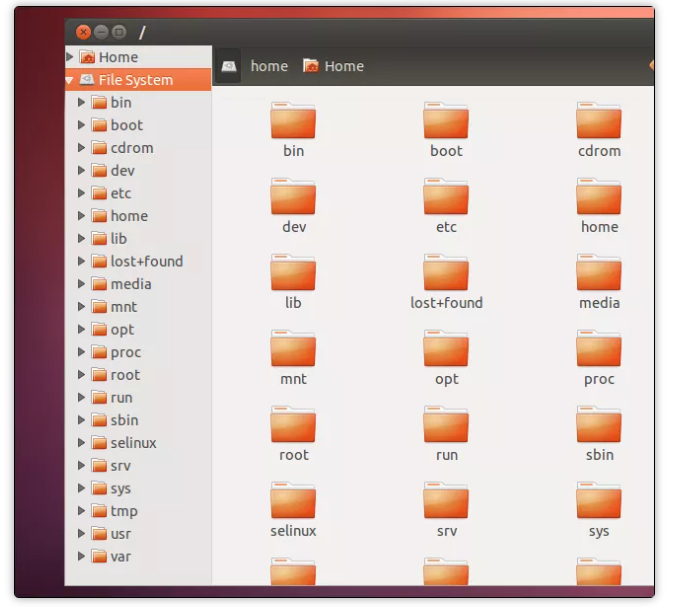
Task: Select 'home' in the sidebar tree
Action: (x=129, y=216)
